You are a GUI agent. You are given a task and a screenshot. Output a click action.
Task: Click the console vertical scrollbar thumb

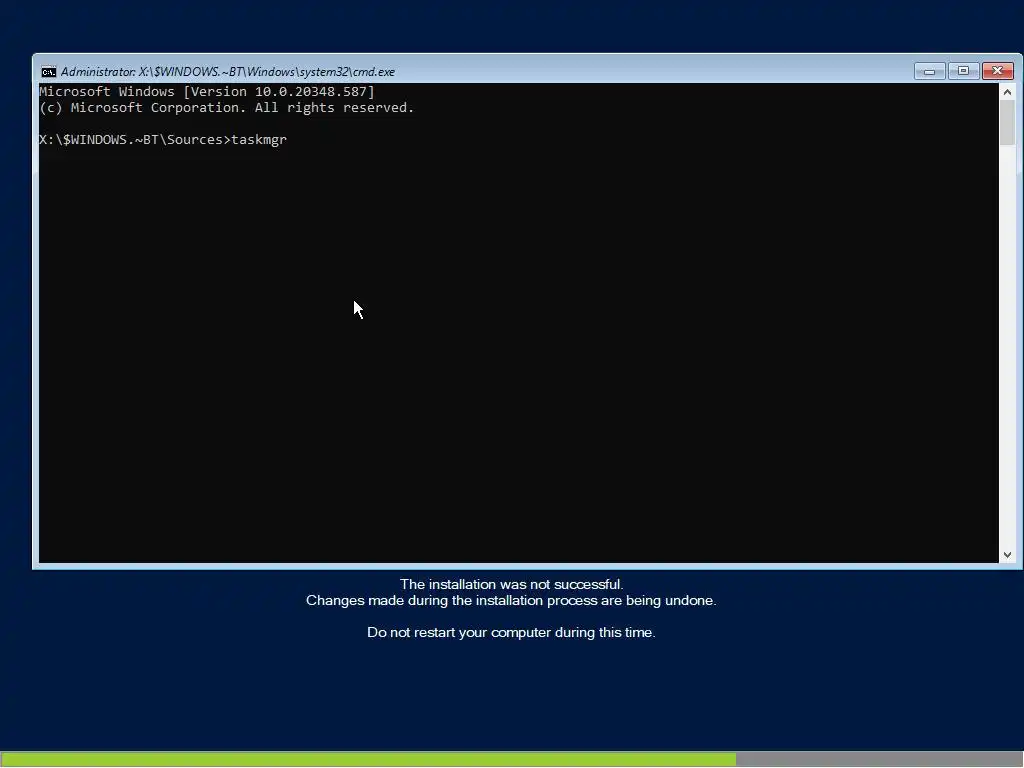click(1007, 123)
